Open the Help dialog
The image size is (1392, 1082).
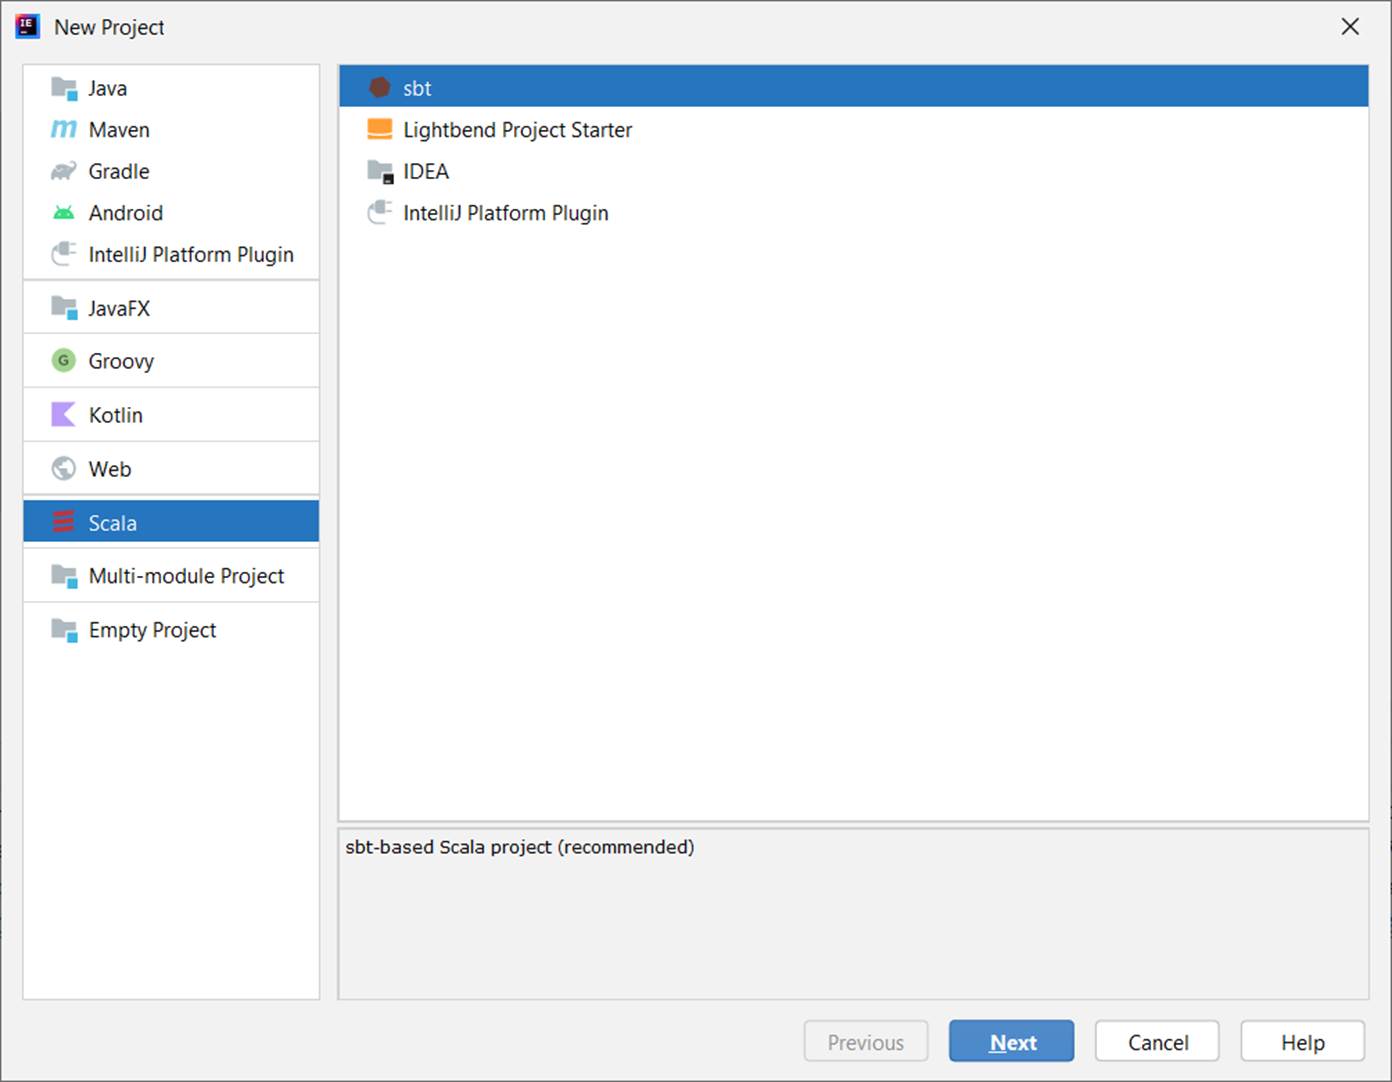(x=1302, y=1041)
